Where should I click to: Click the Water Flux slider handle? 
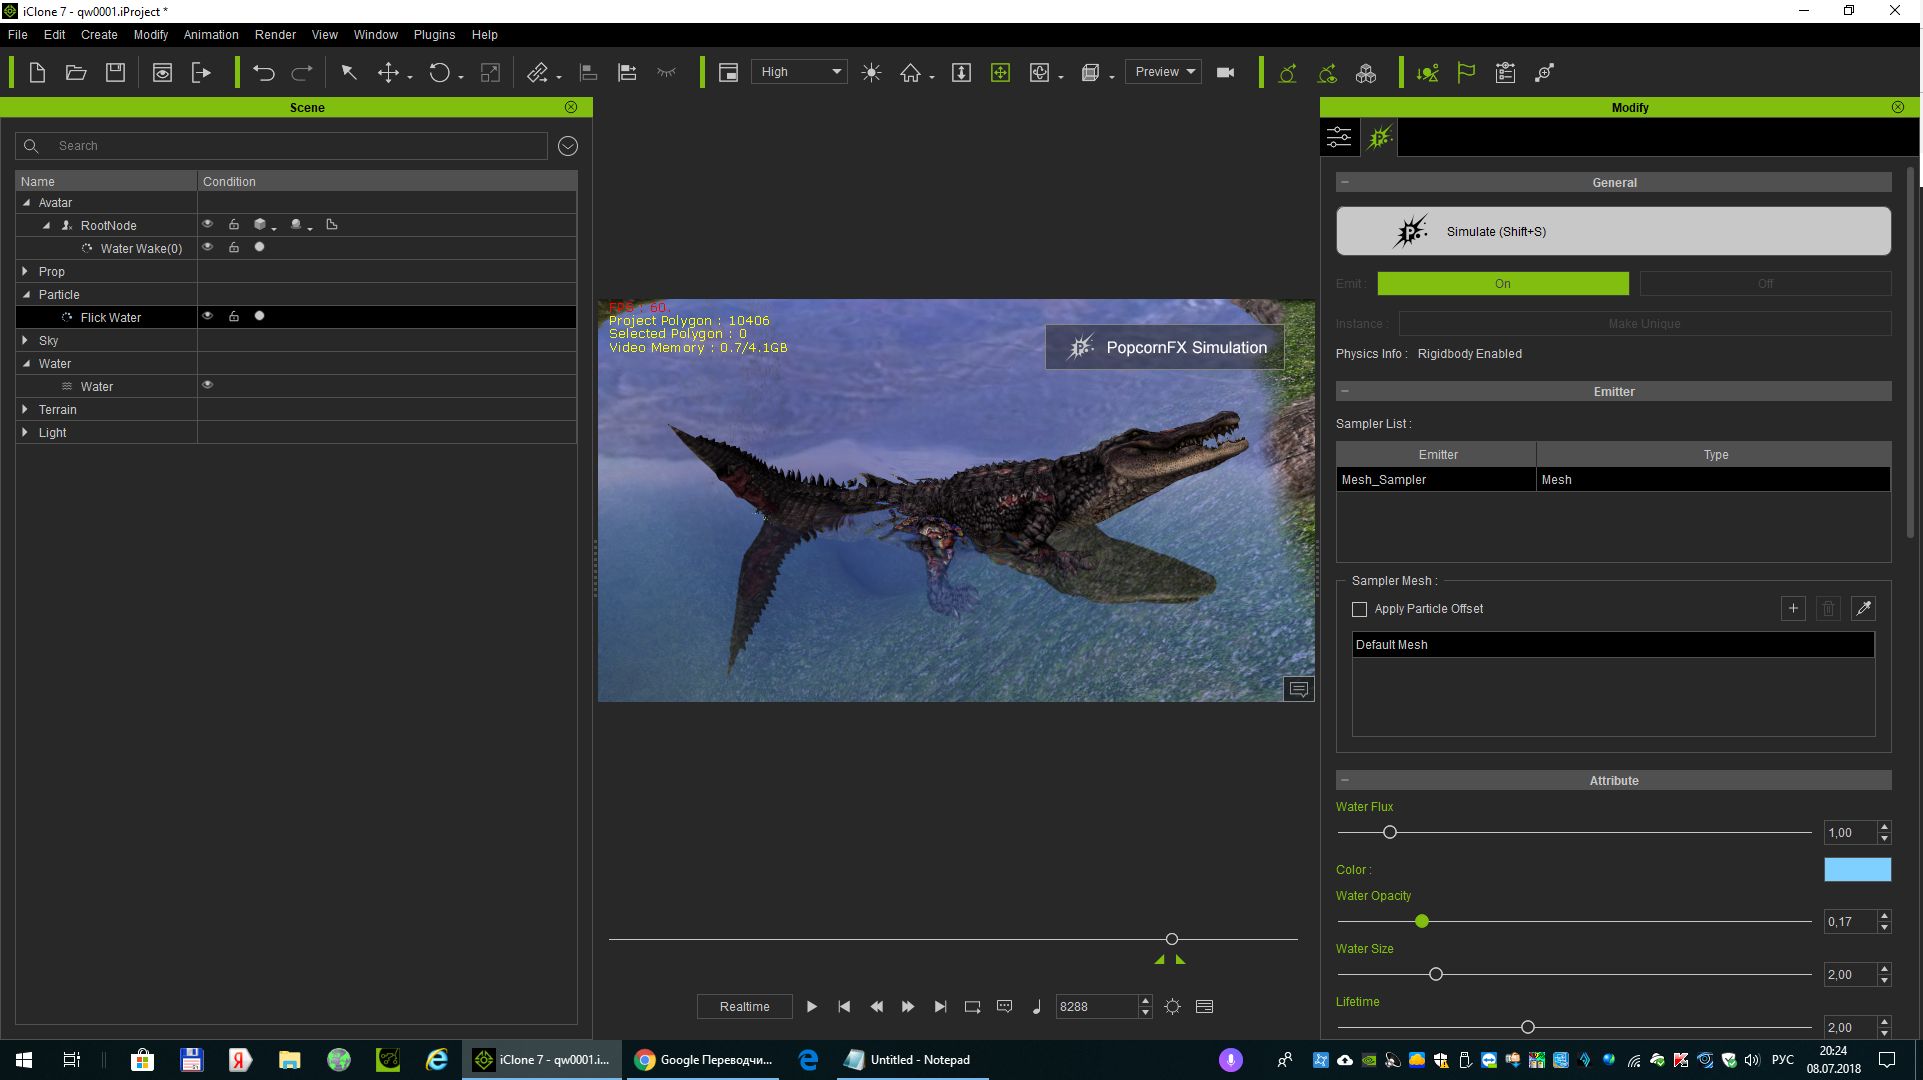tap(1390, 832)
